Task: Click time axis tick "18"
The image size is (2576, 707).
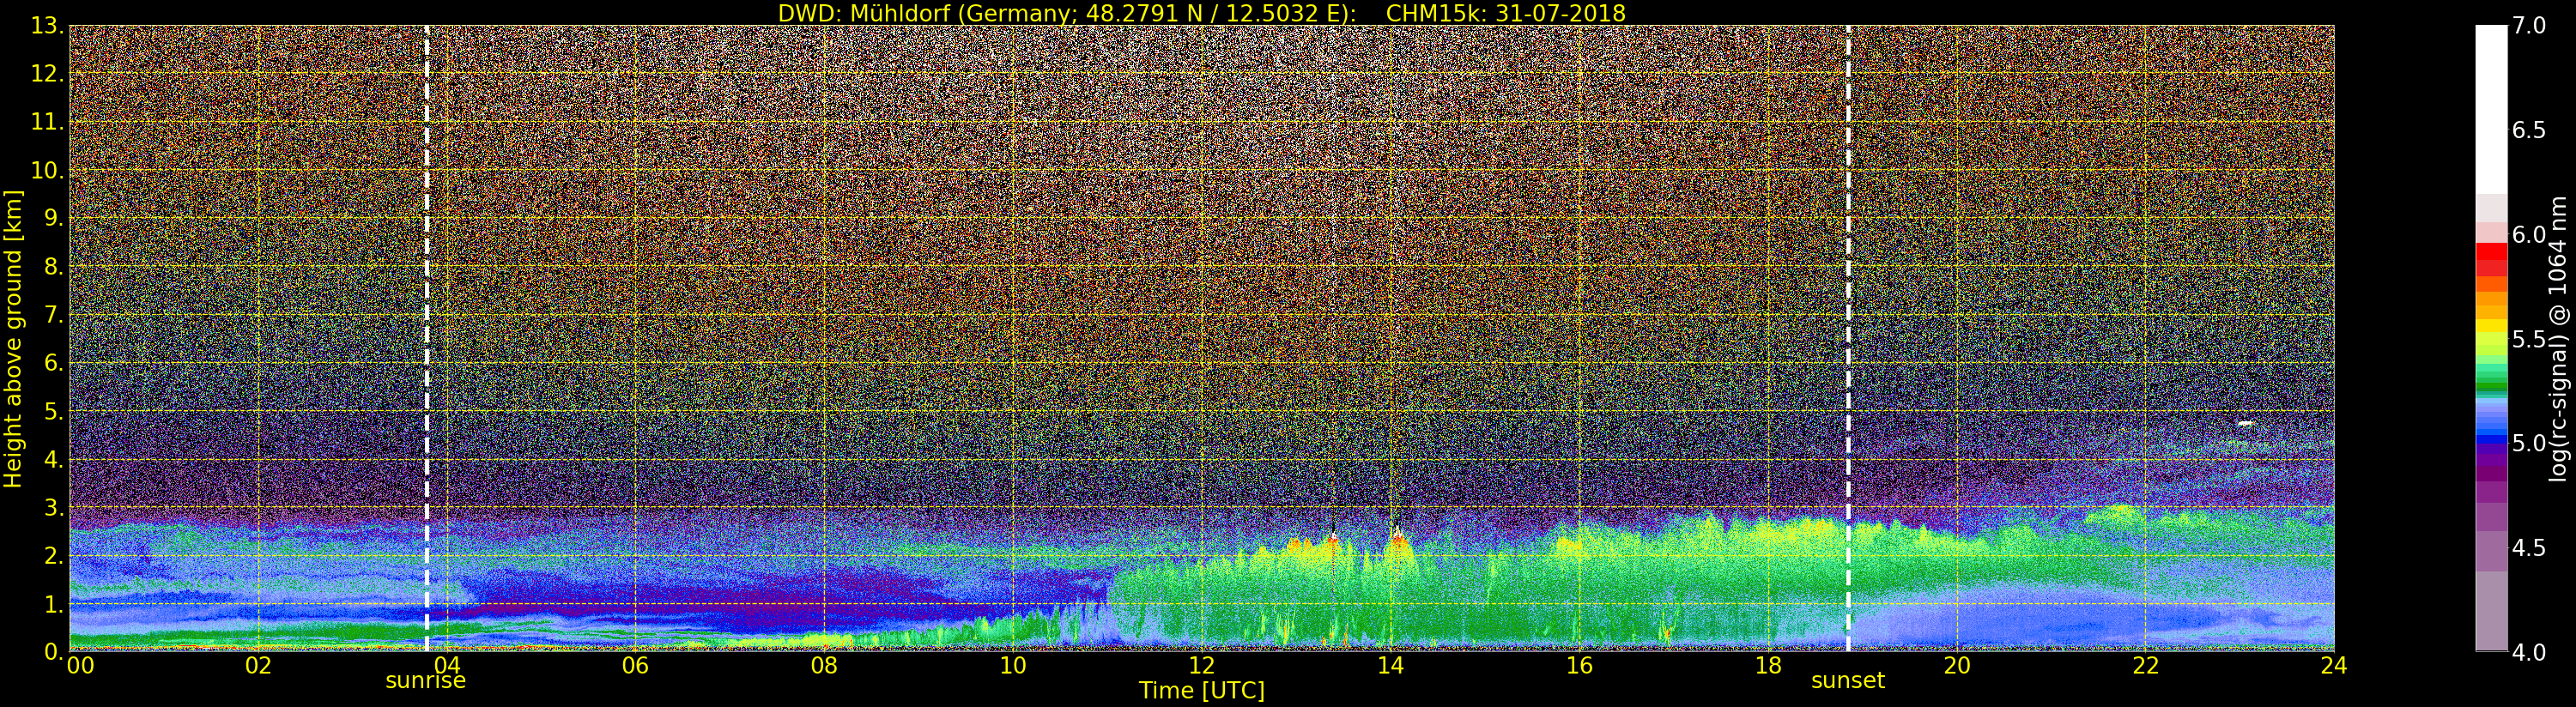Action: click(1768, 666)
